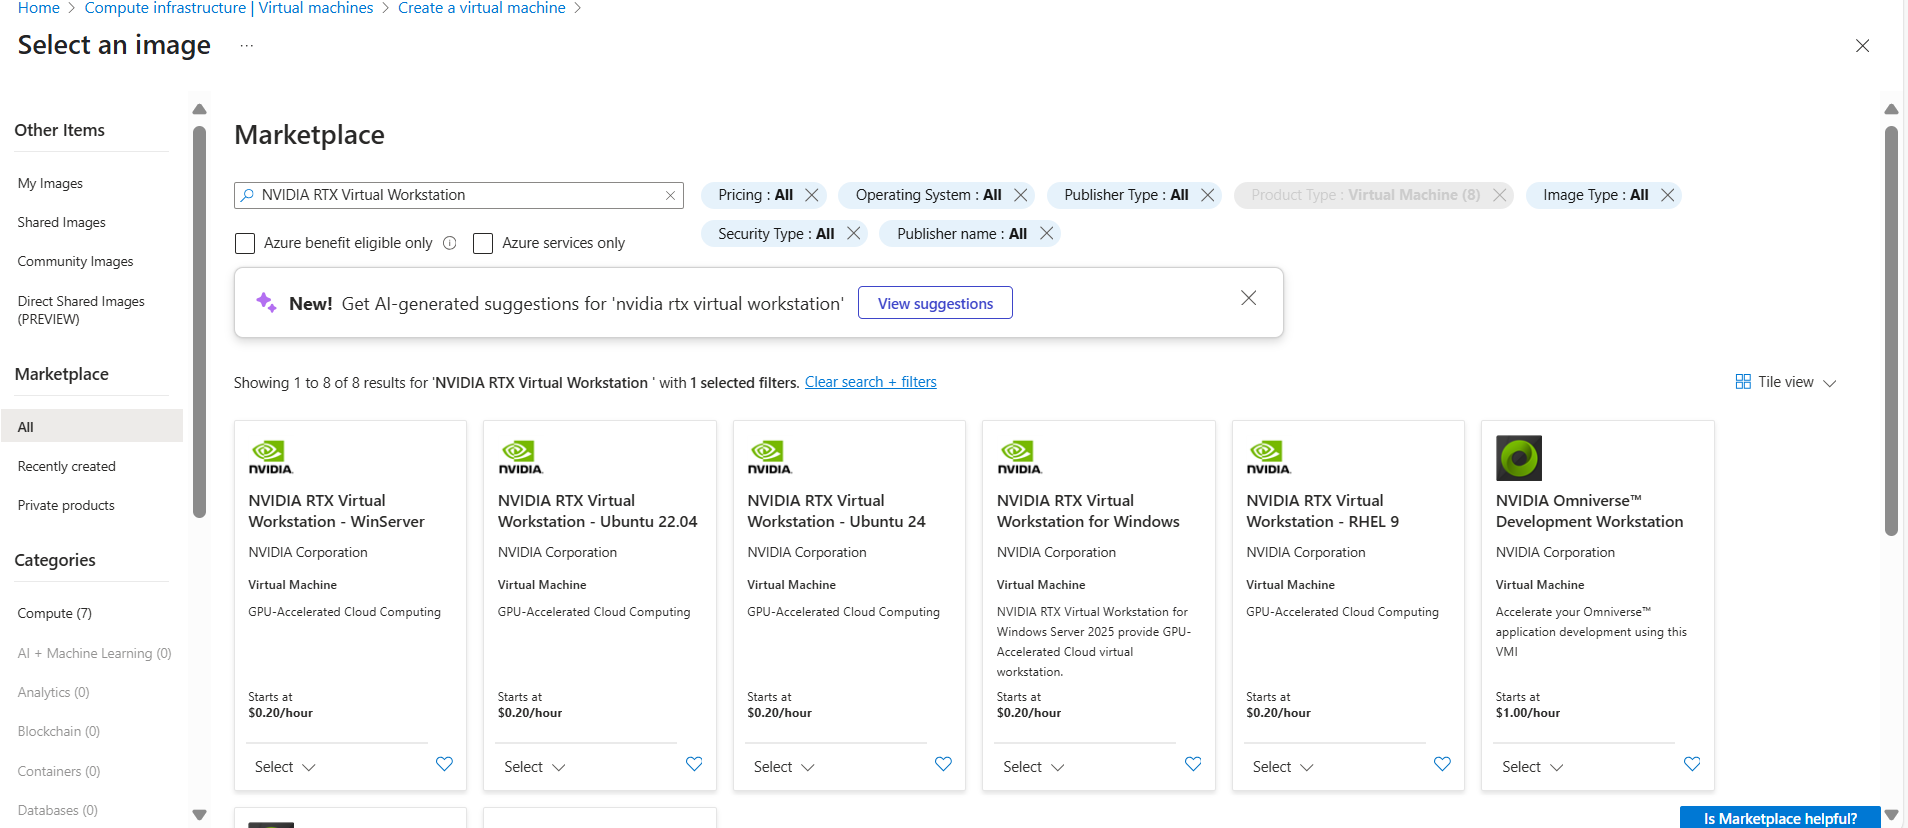Favorite the RHEL 9 card heart icon
Screen dimensions: 1908x828
[x=1442, y=764]
